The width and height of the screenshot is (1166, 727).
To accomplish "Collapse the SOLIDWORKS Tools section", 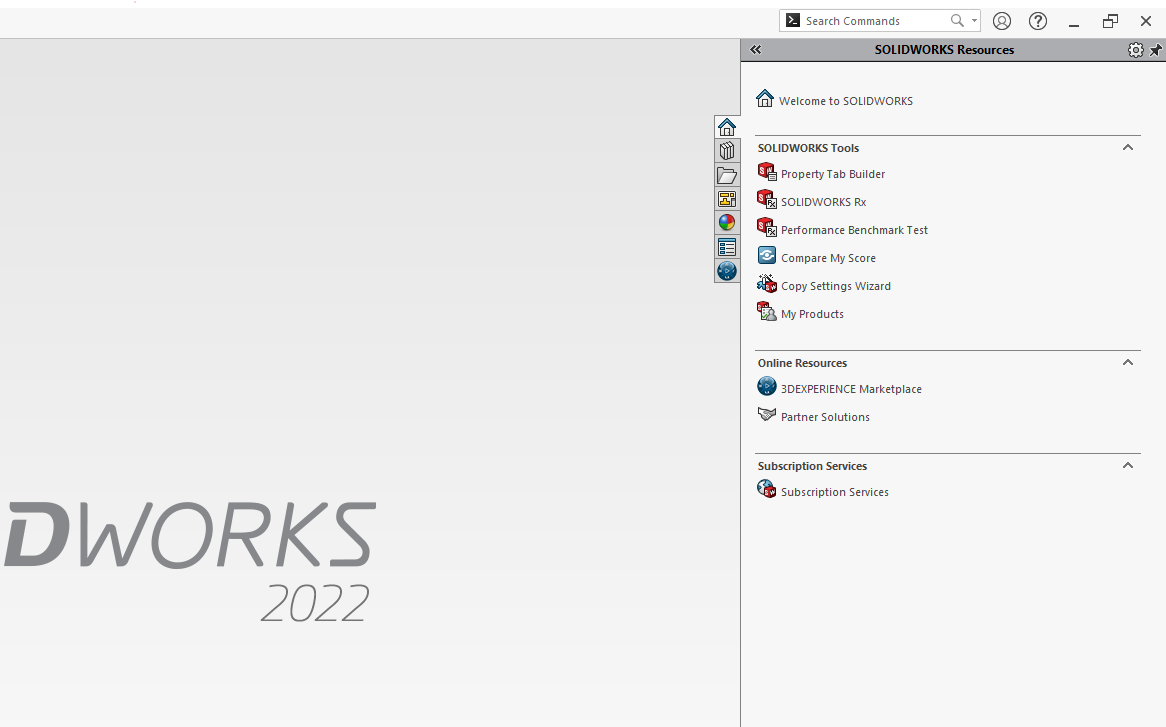I will pos(1127,148).
